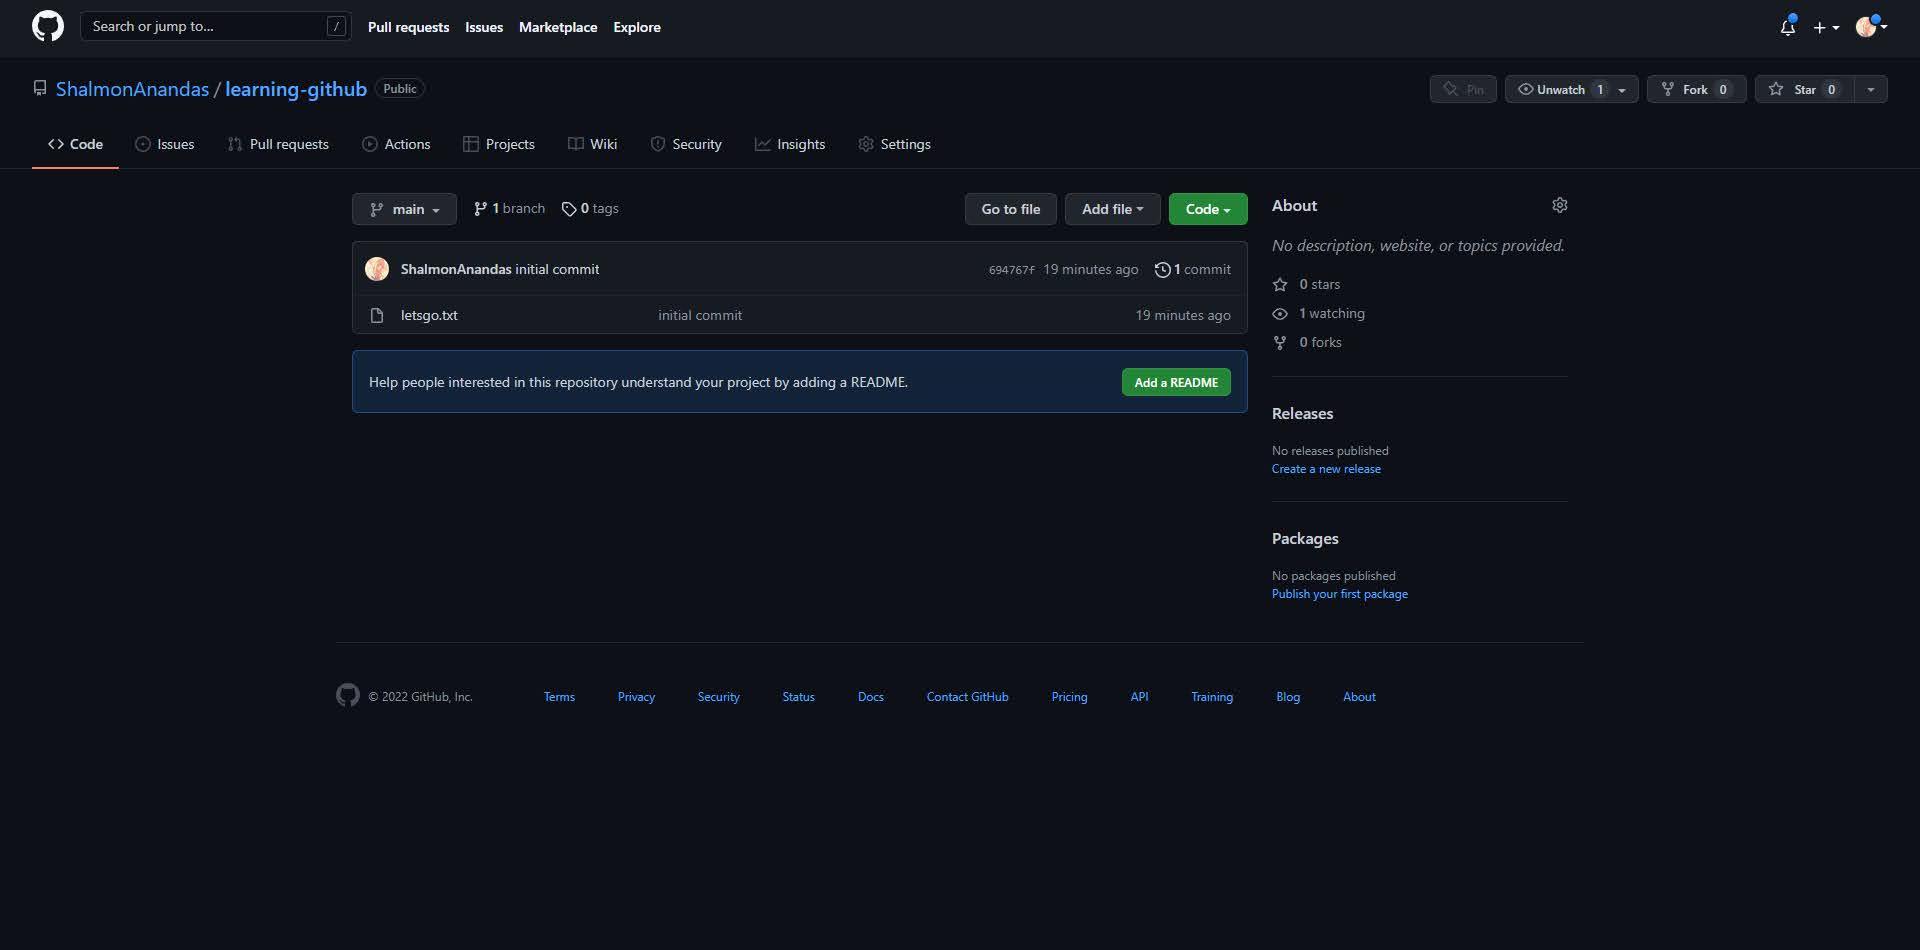Switch to the Wiki tab
The height and width of the screenshot is (950, 1920).
593,144
